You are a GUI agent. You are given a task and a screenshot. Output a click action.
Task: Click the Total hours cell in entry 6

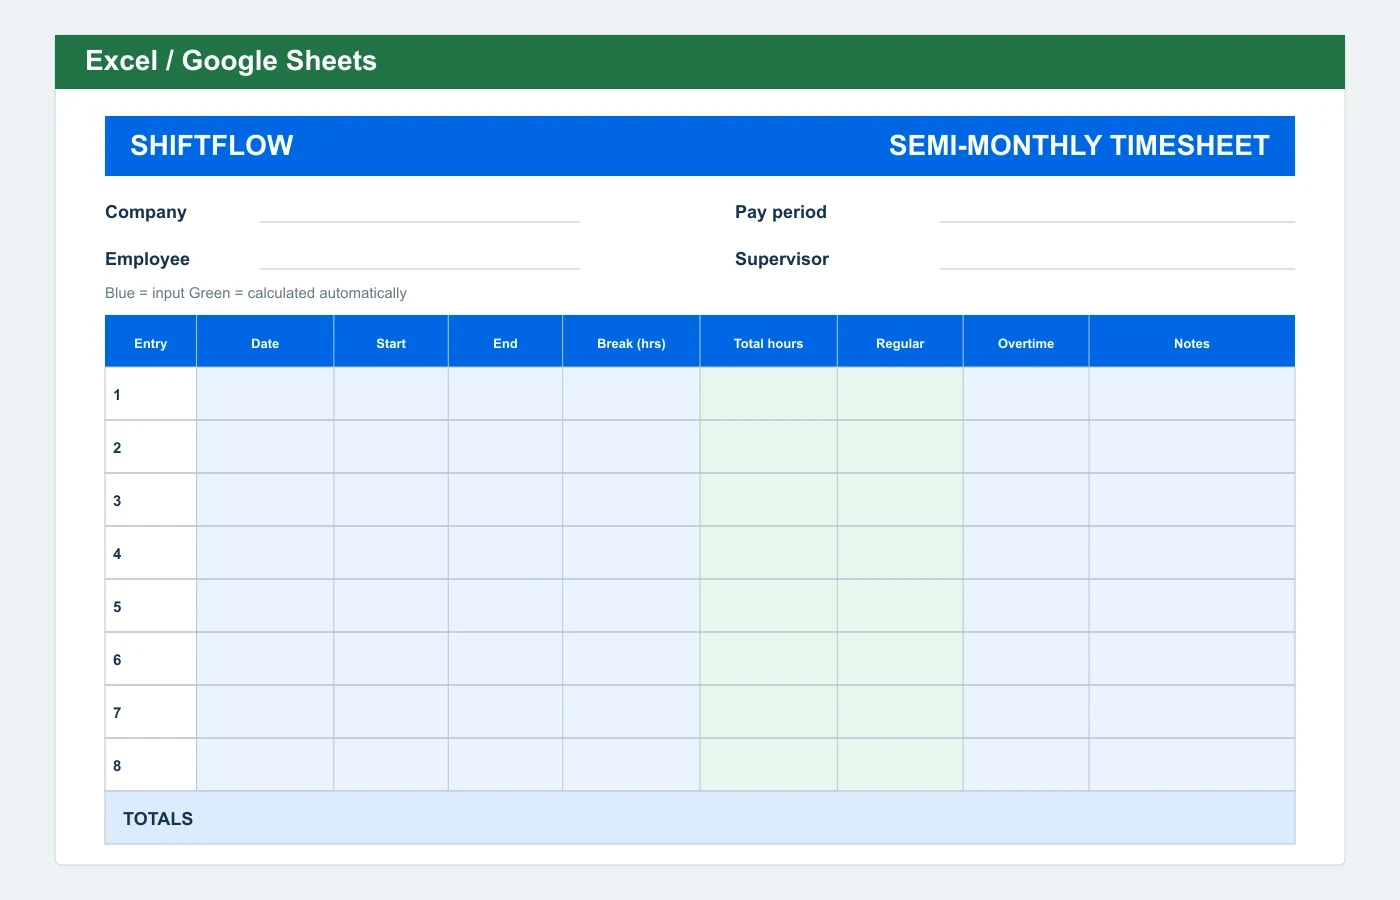pos(769,659)
